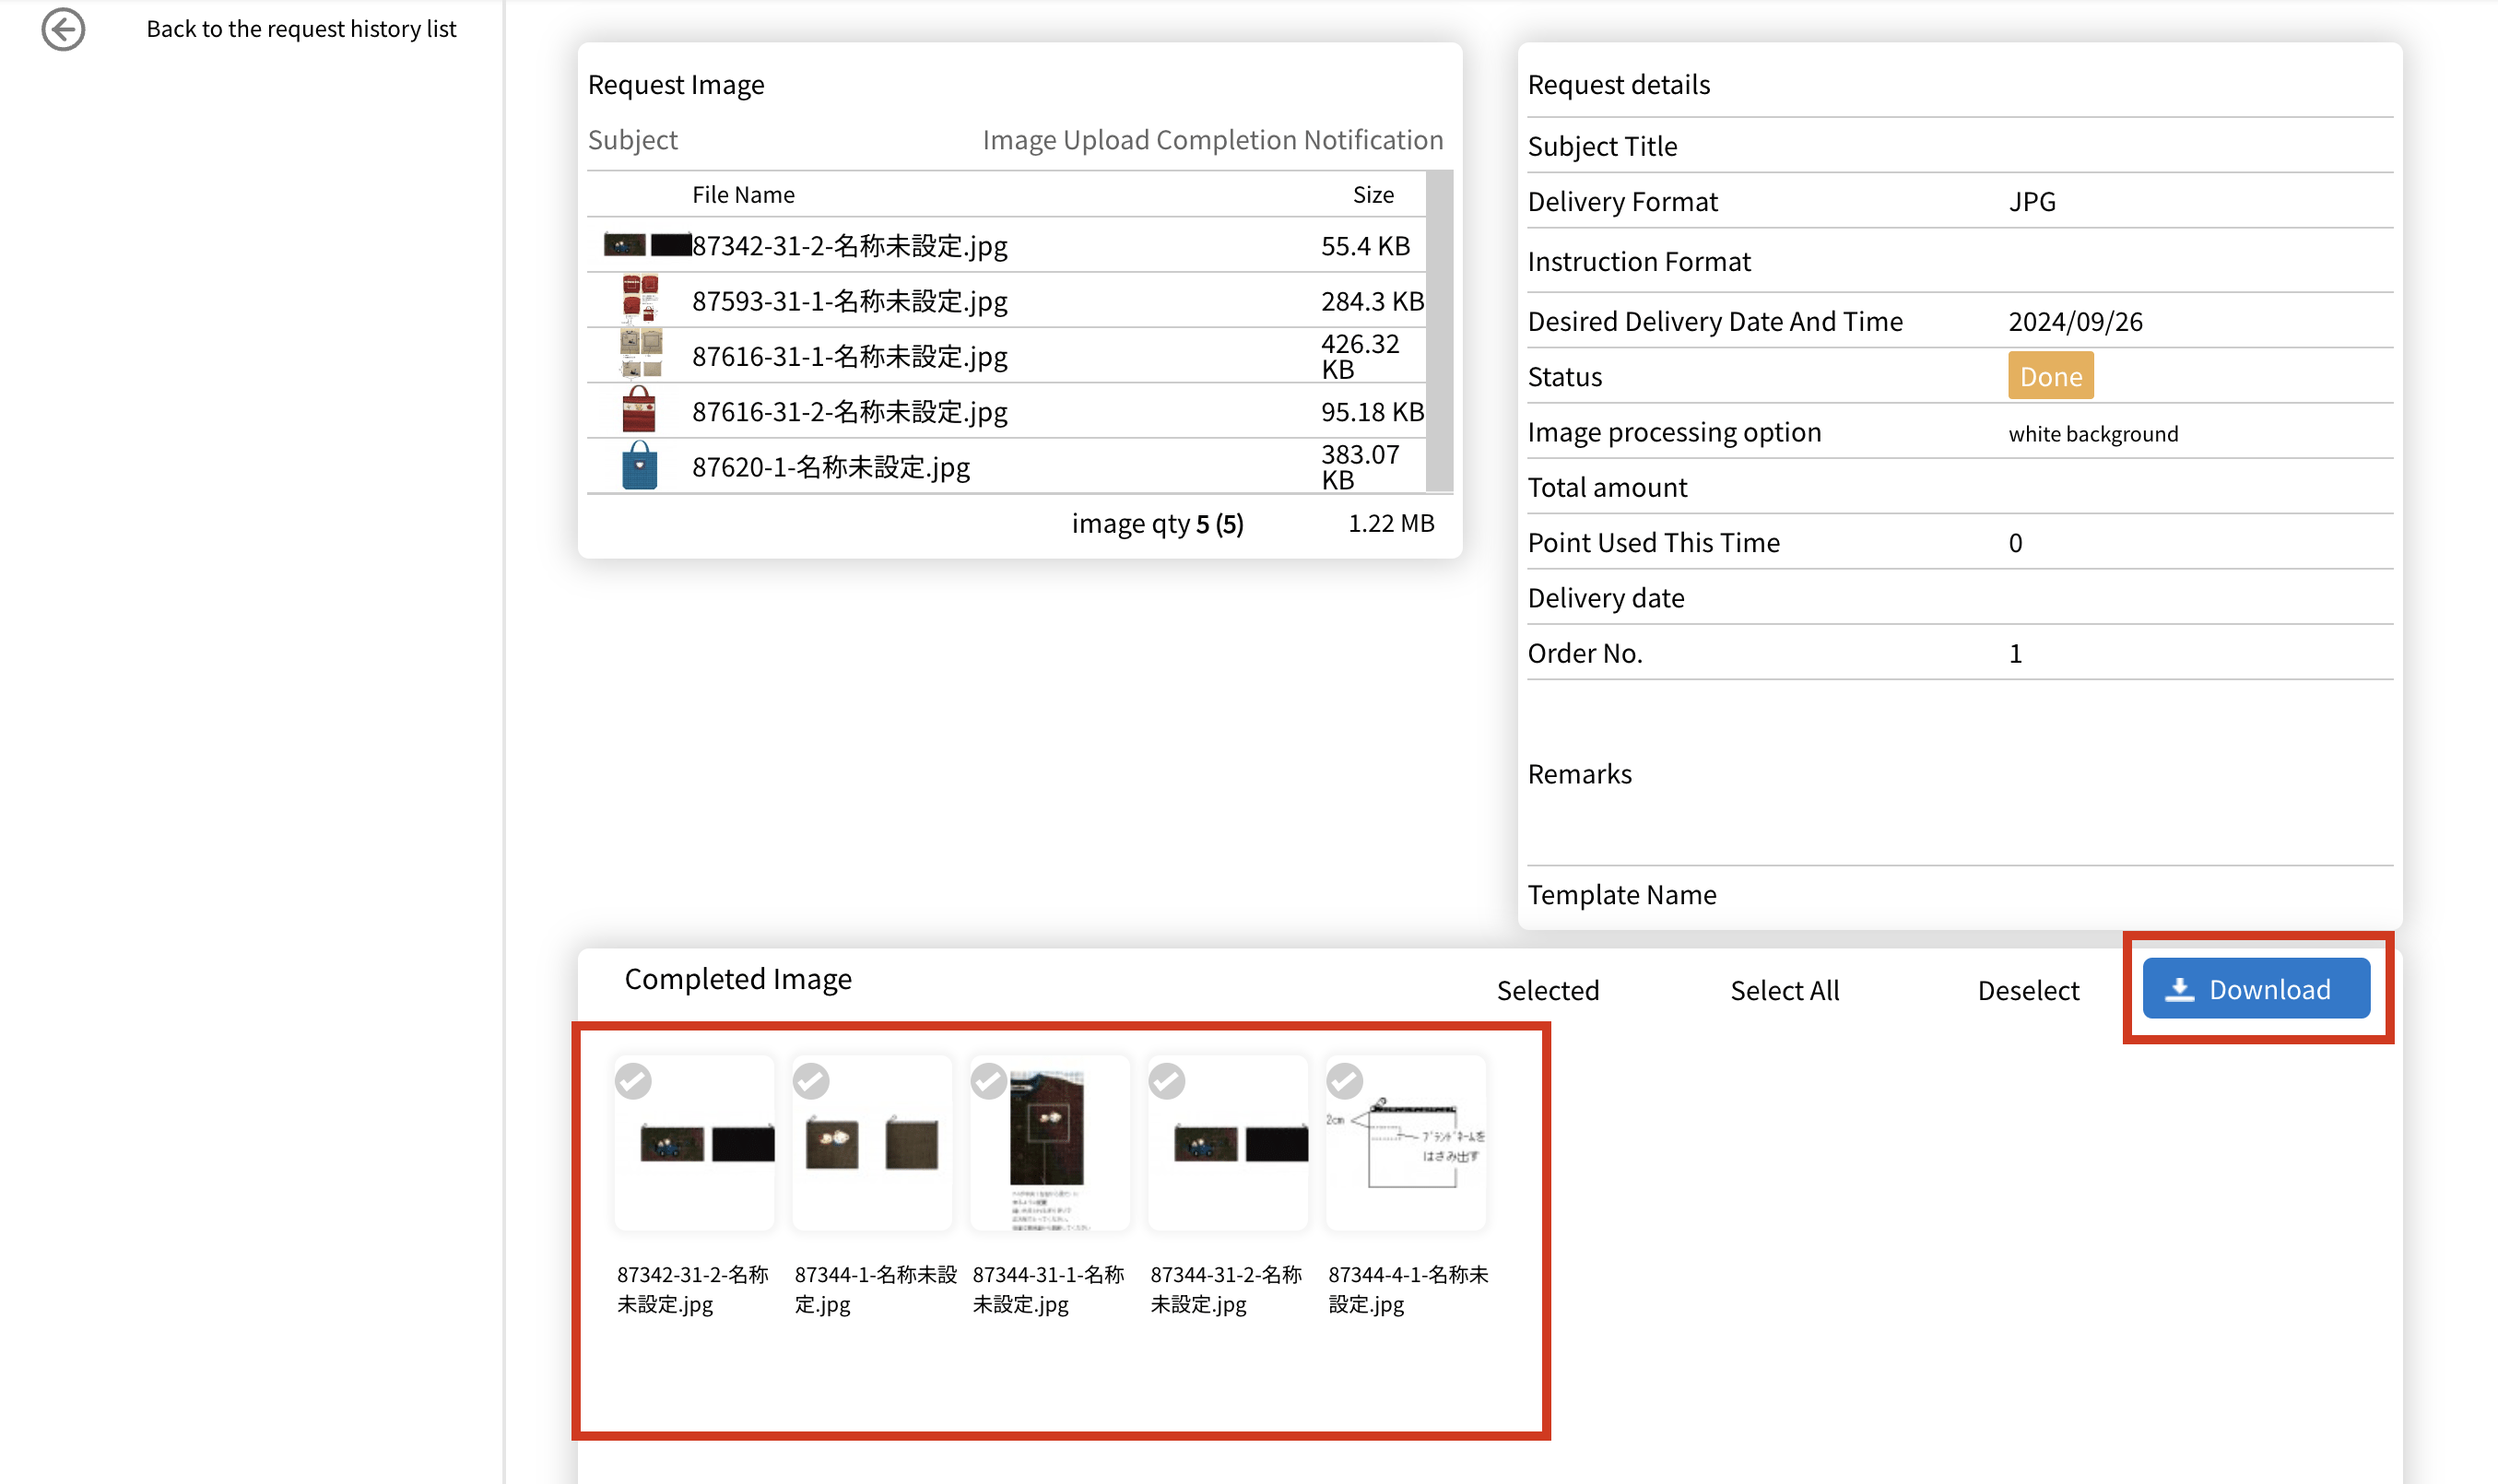The height and width of the screenshot is (1484, 2498).
Task: Select file name 87616-31-2-名称未設定.jpg
Action: [x=850, y=411]
